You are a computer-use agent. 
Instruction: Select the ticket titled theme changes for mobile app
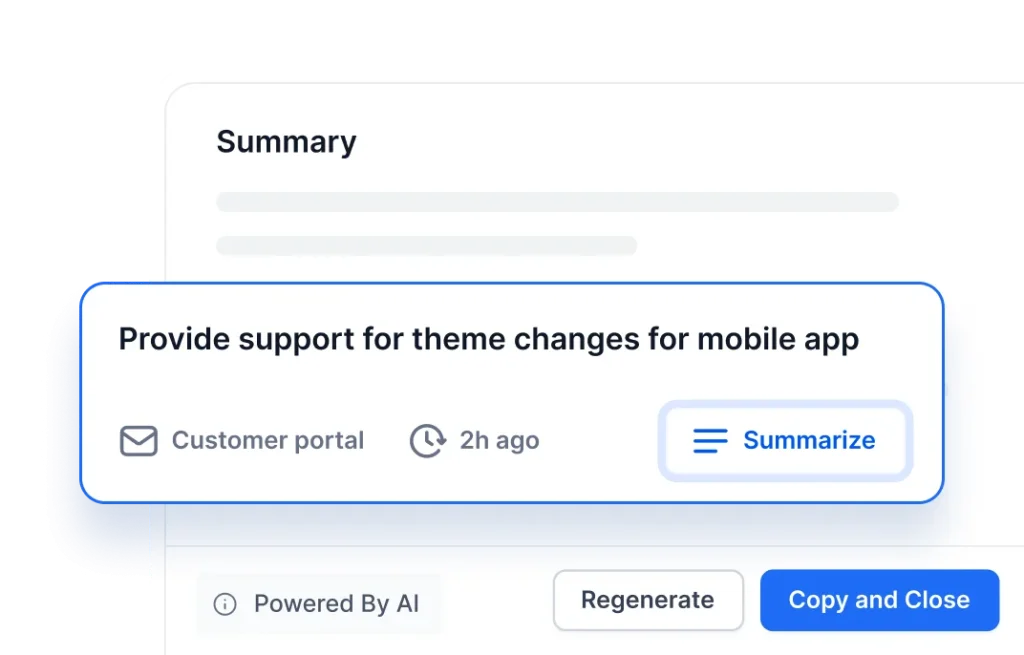click(488, 339)
